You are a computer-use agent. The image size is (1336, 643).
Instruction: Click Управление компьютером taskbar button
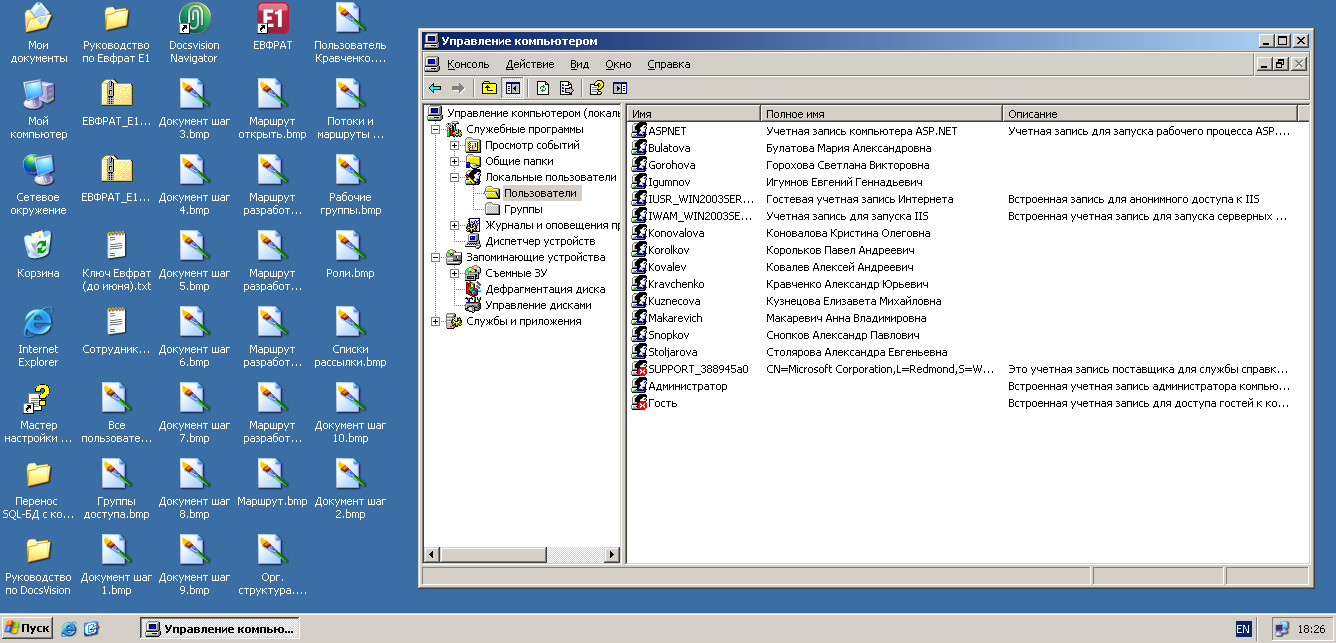[220, 629]
